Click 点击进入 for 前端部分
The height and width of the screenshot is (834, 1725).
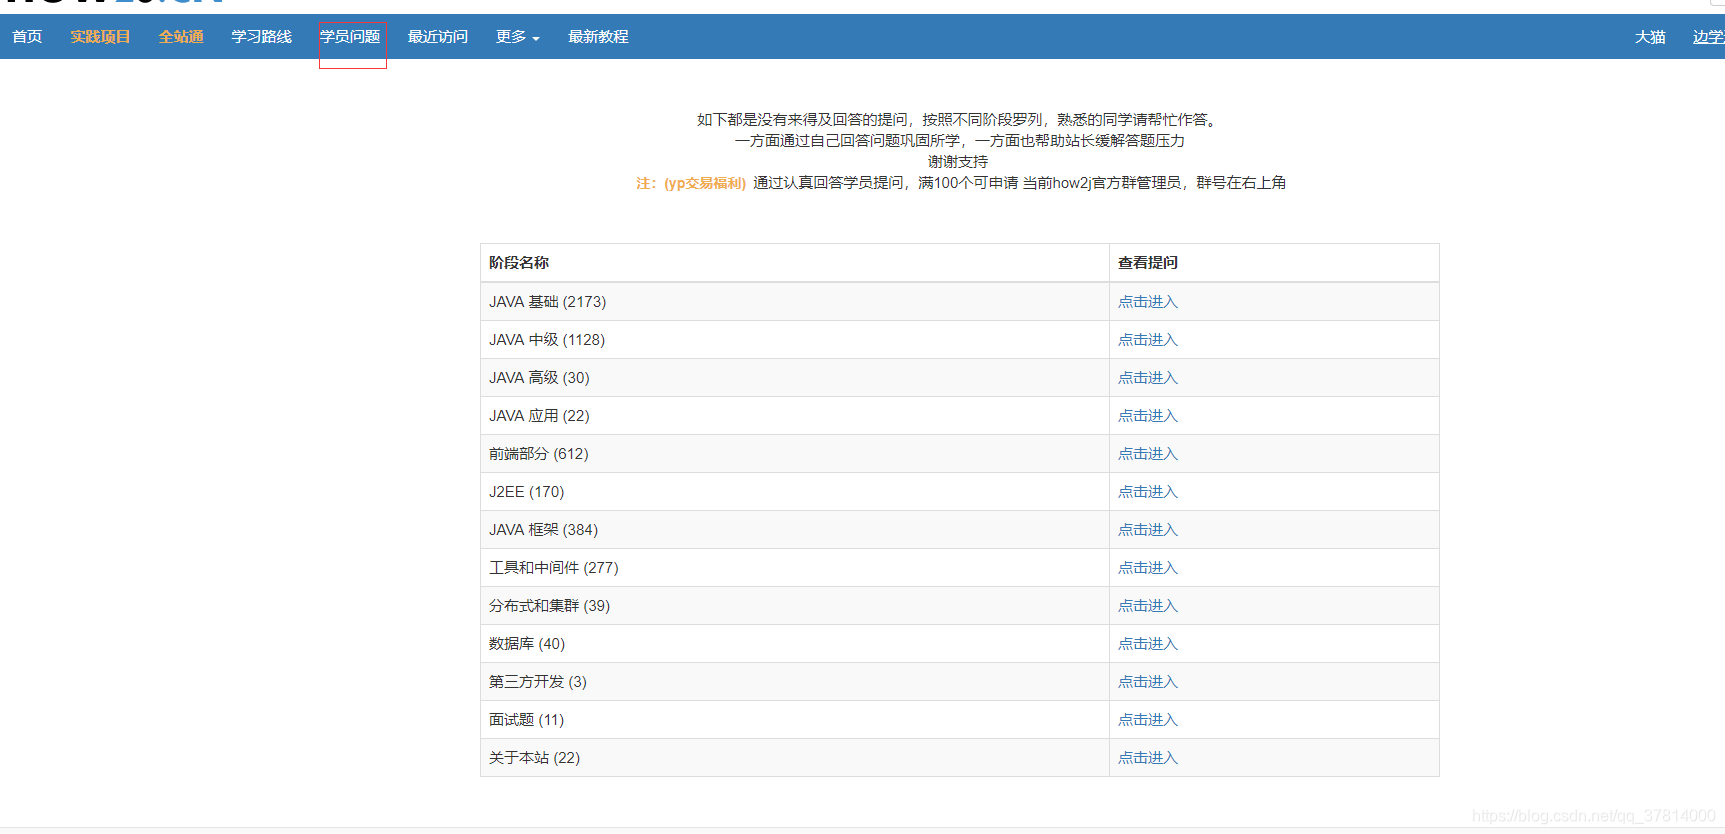1148,454
